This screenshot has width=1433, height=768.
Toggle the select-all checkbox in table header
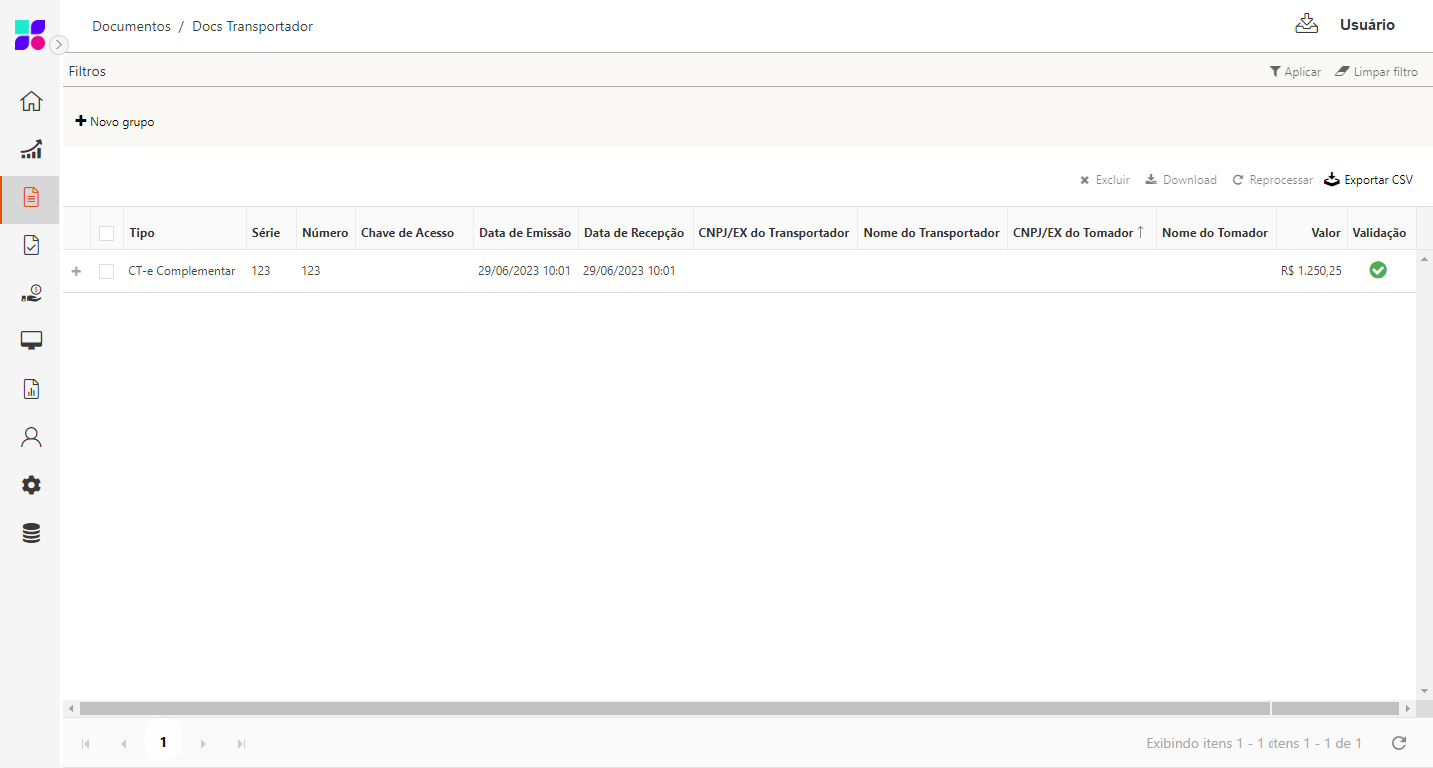[107, 233]
